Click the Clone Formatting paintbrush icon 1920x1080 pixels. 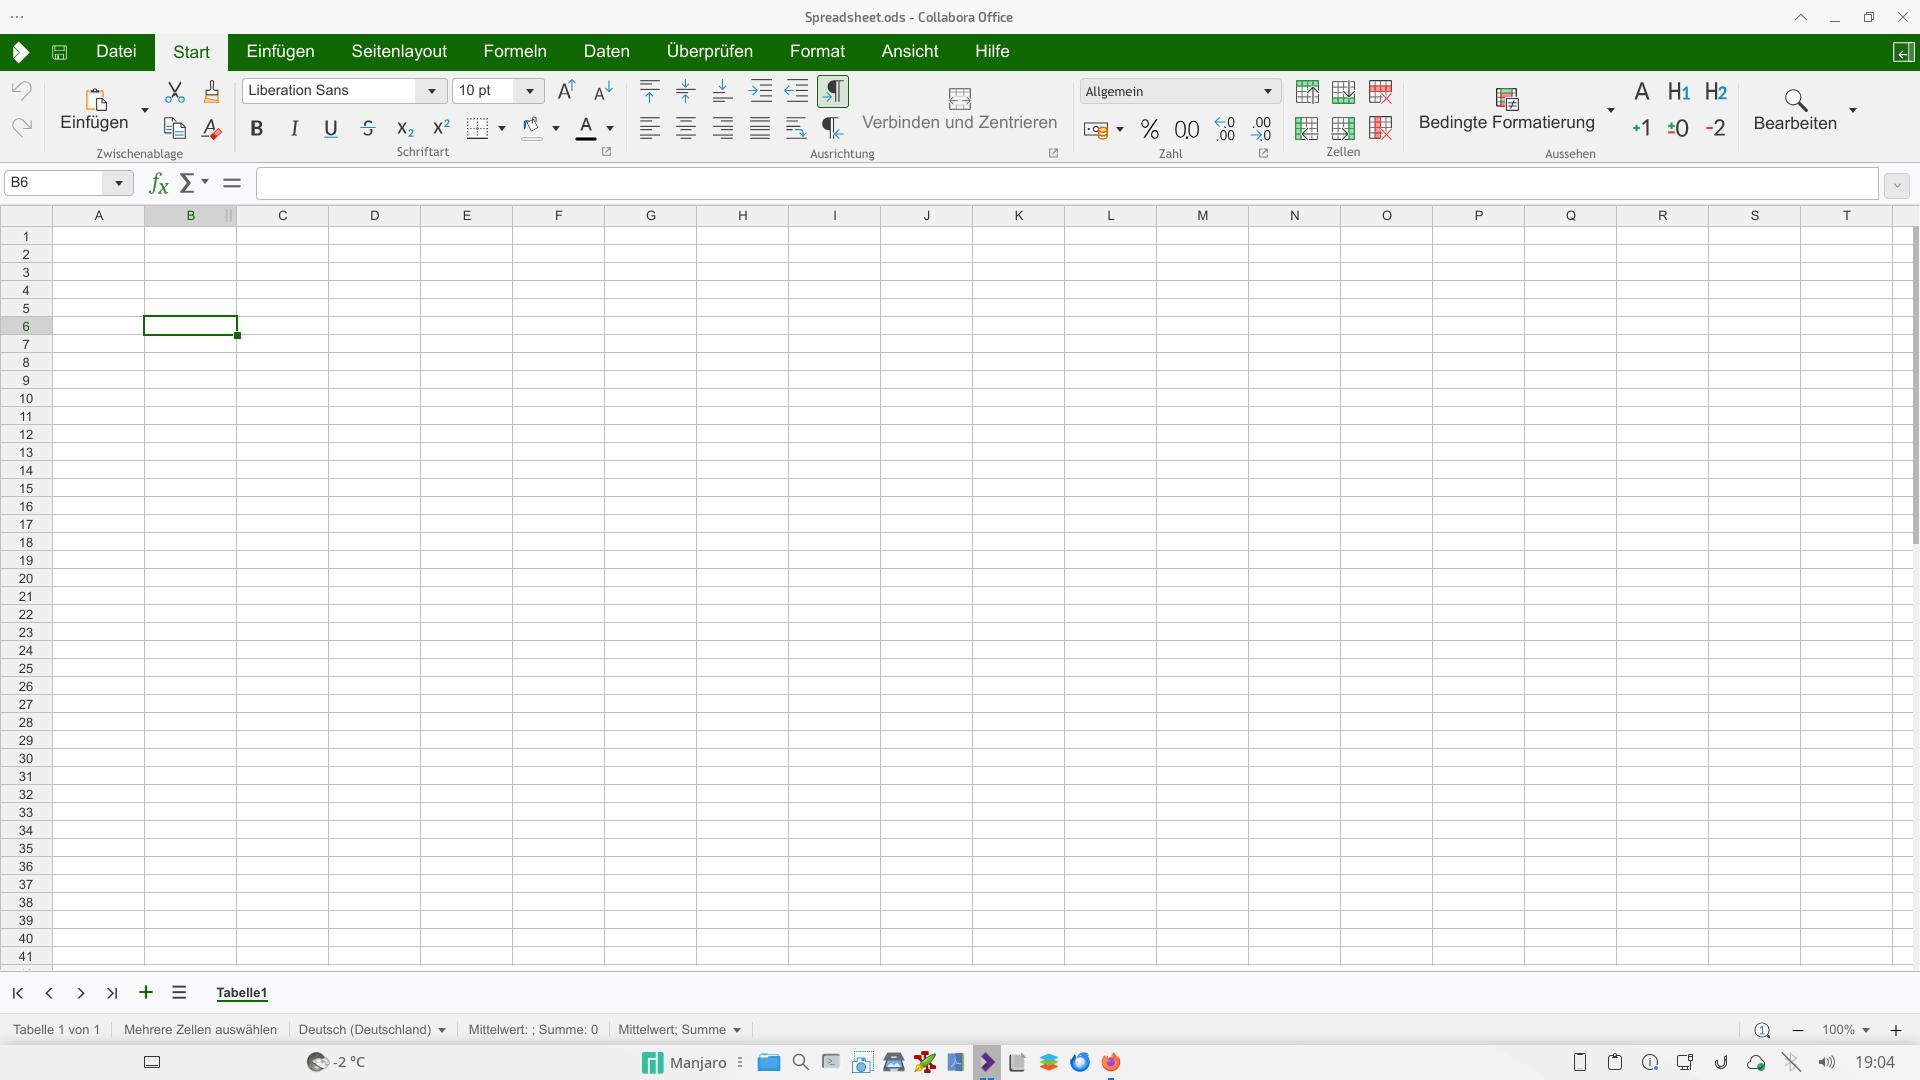211,92
